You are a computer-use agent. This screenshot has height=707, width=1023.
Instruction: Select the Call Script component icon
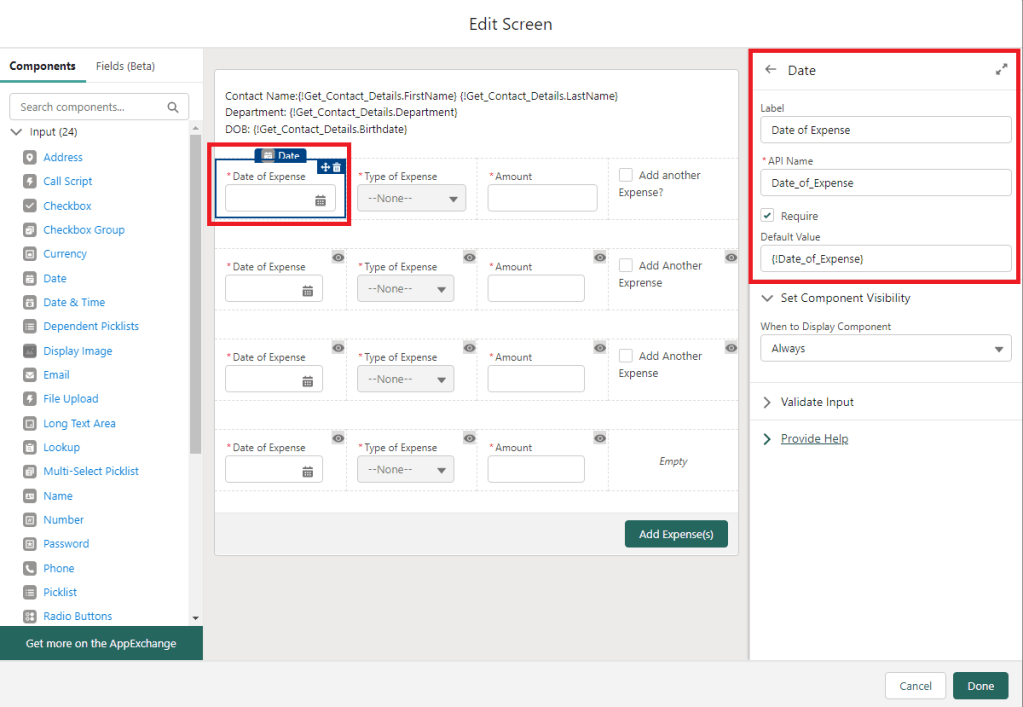pos(29,182)
